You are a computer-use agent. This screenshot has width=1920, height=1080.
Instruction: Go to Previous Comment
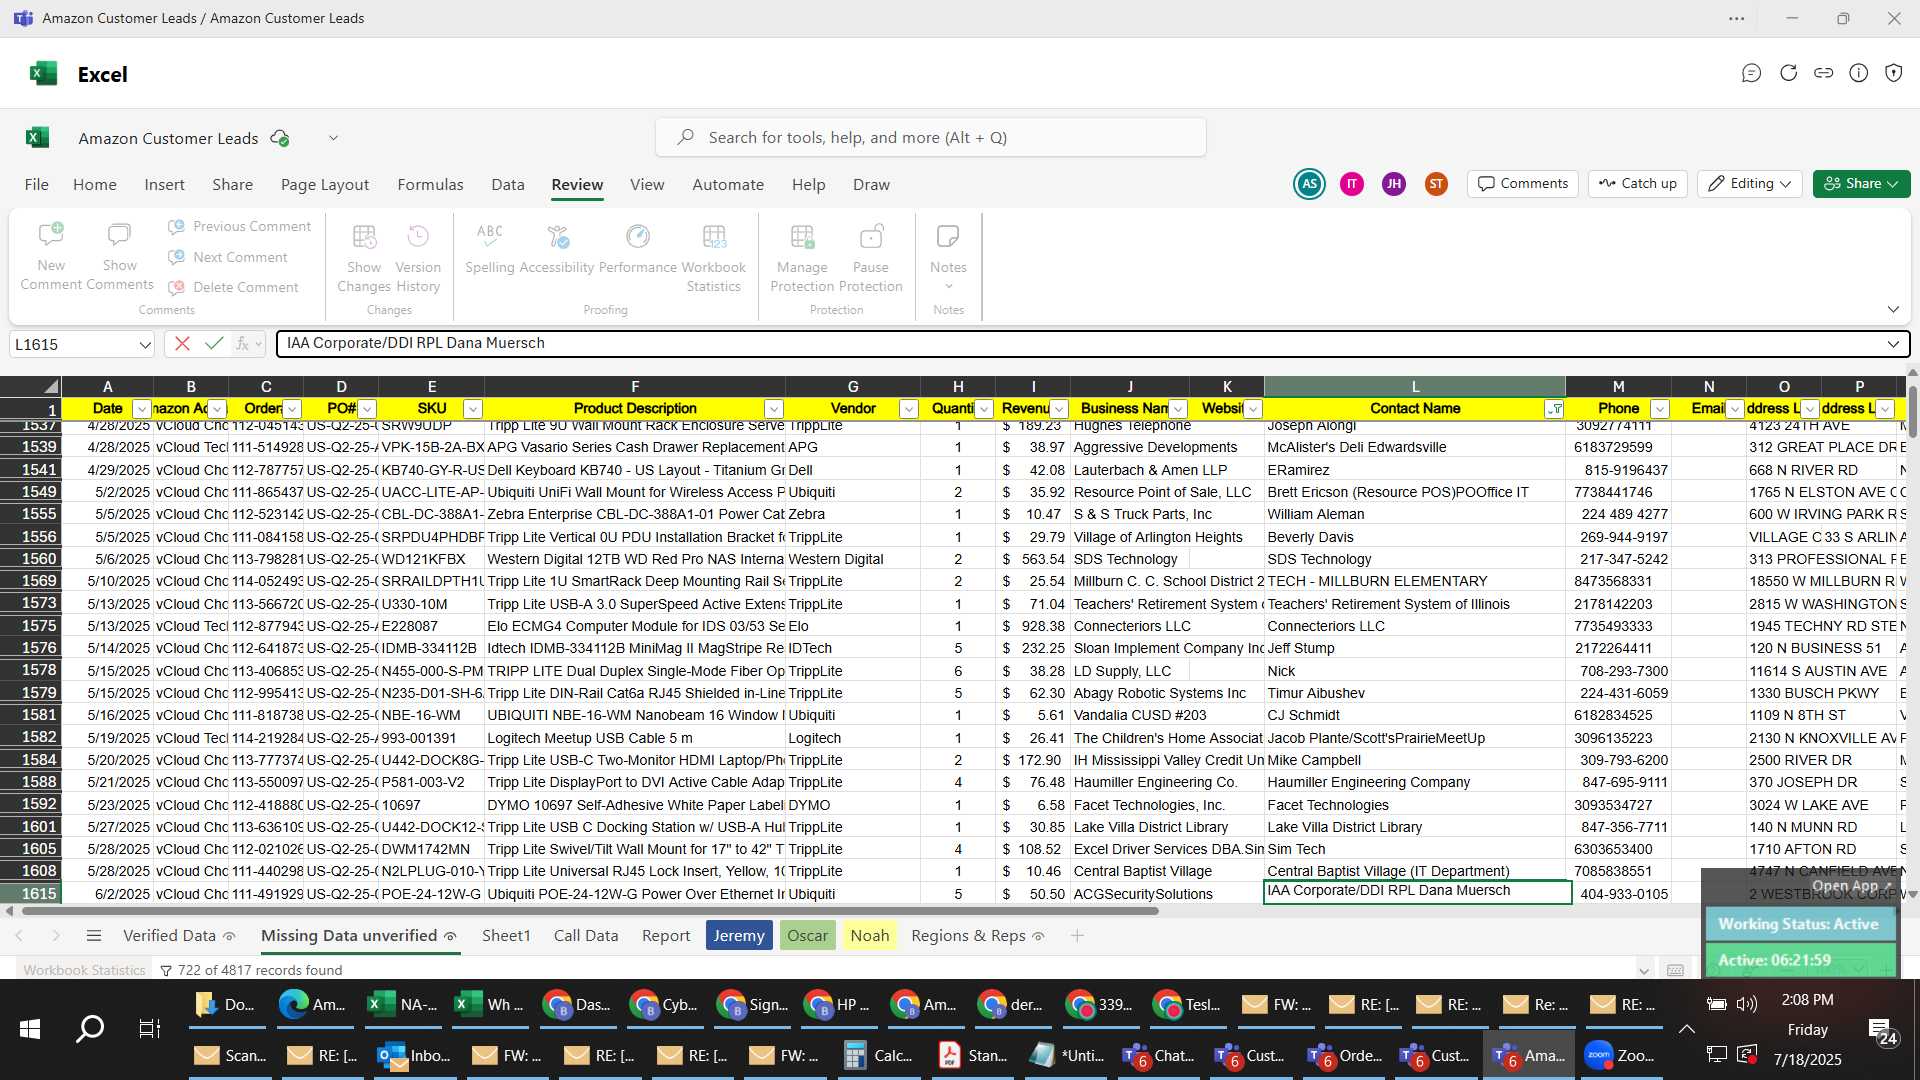coord(239,227)
